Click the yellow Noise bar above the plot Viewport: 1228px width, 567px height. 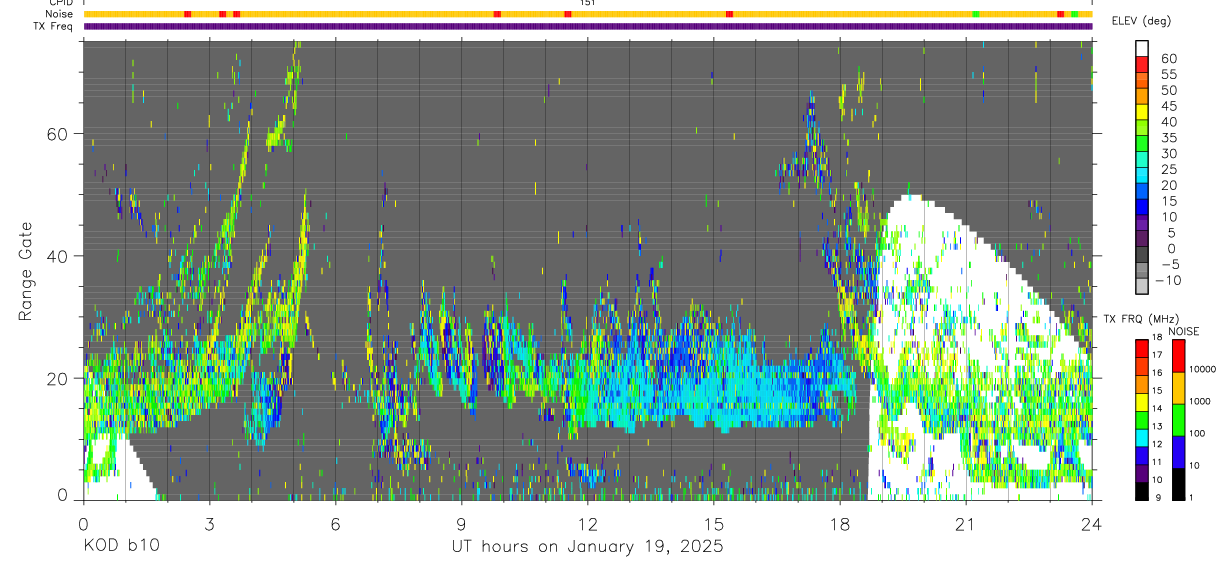588,14
